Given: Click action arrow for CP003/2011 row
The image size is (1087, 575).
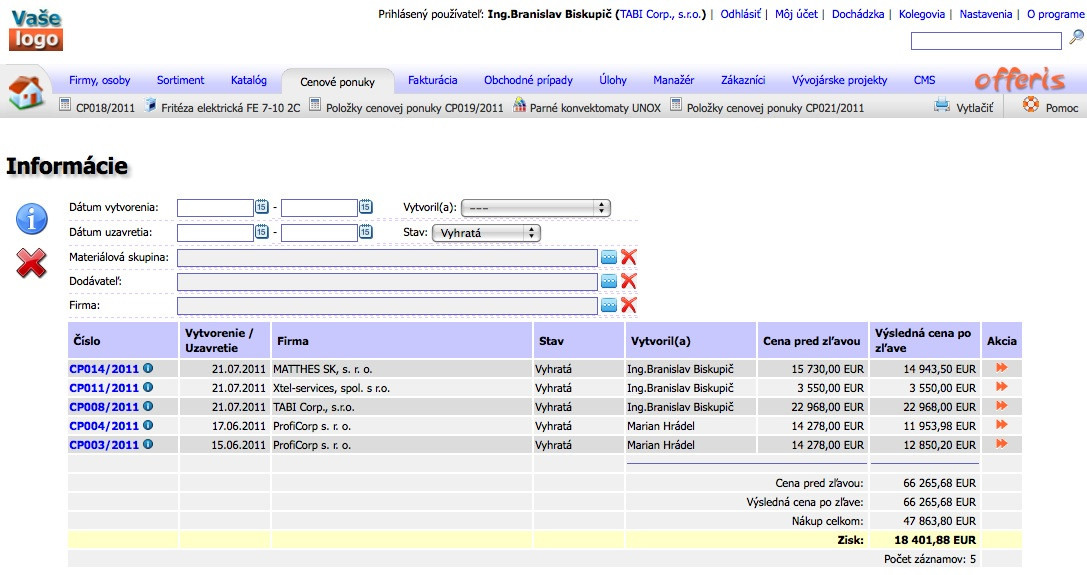Looking at the screenshot, I should click(1002, 443).
